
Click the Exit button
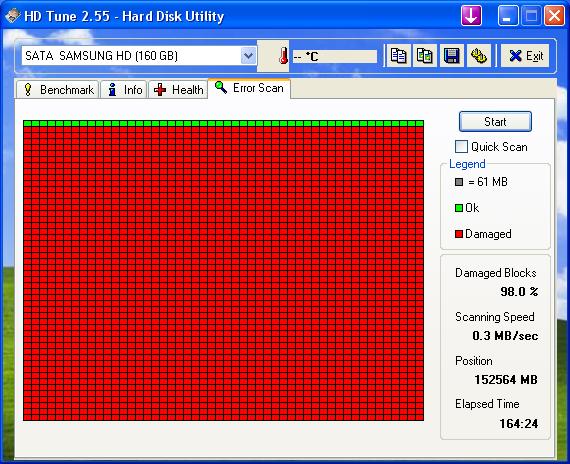(525, 56)
